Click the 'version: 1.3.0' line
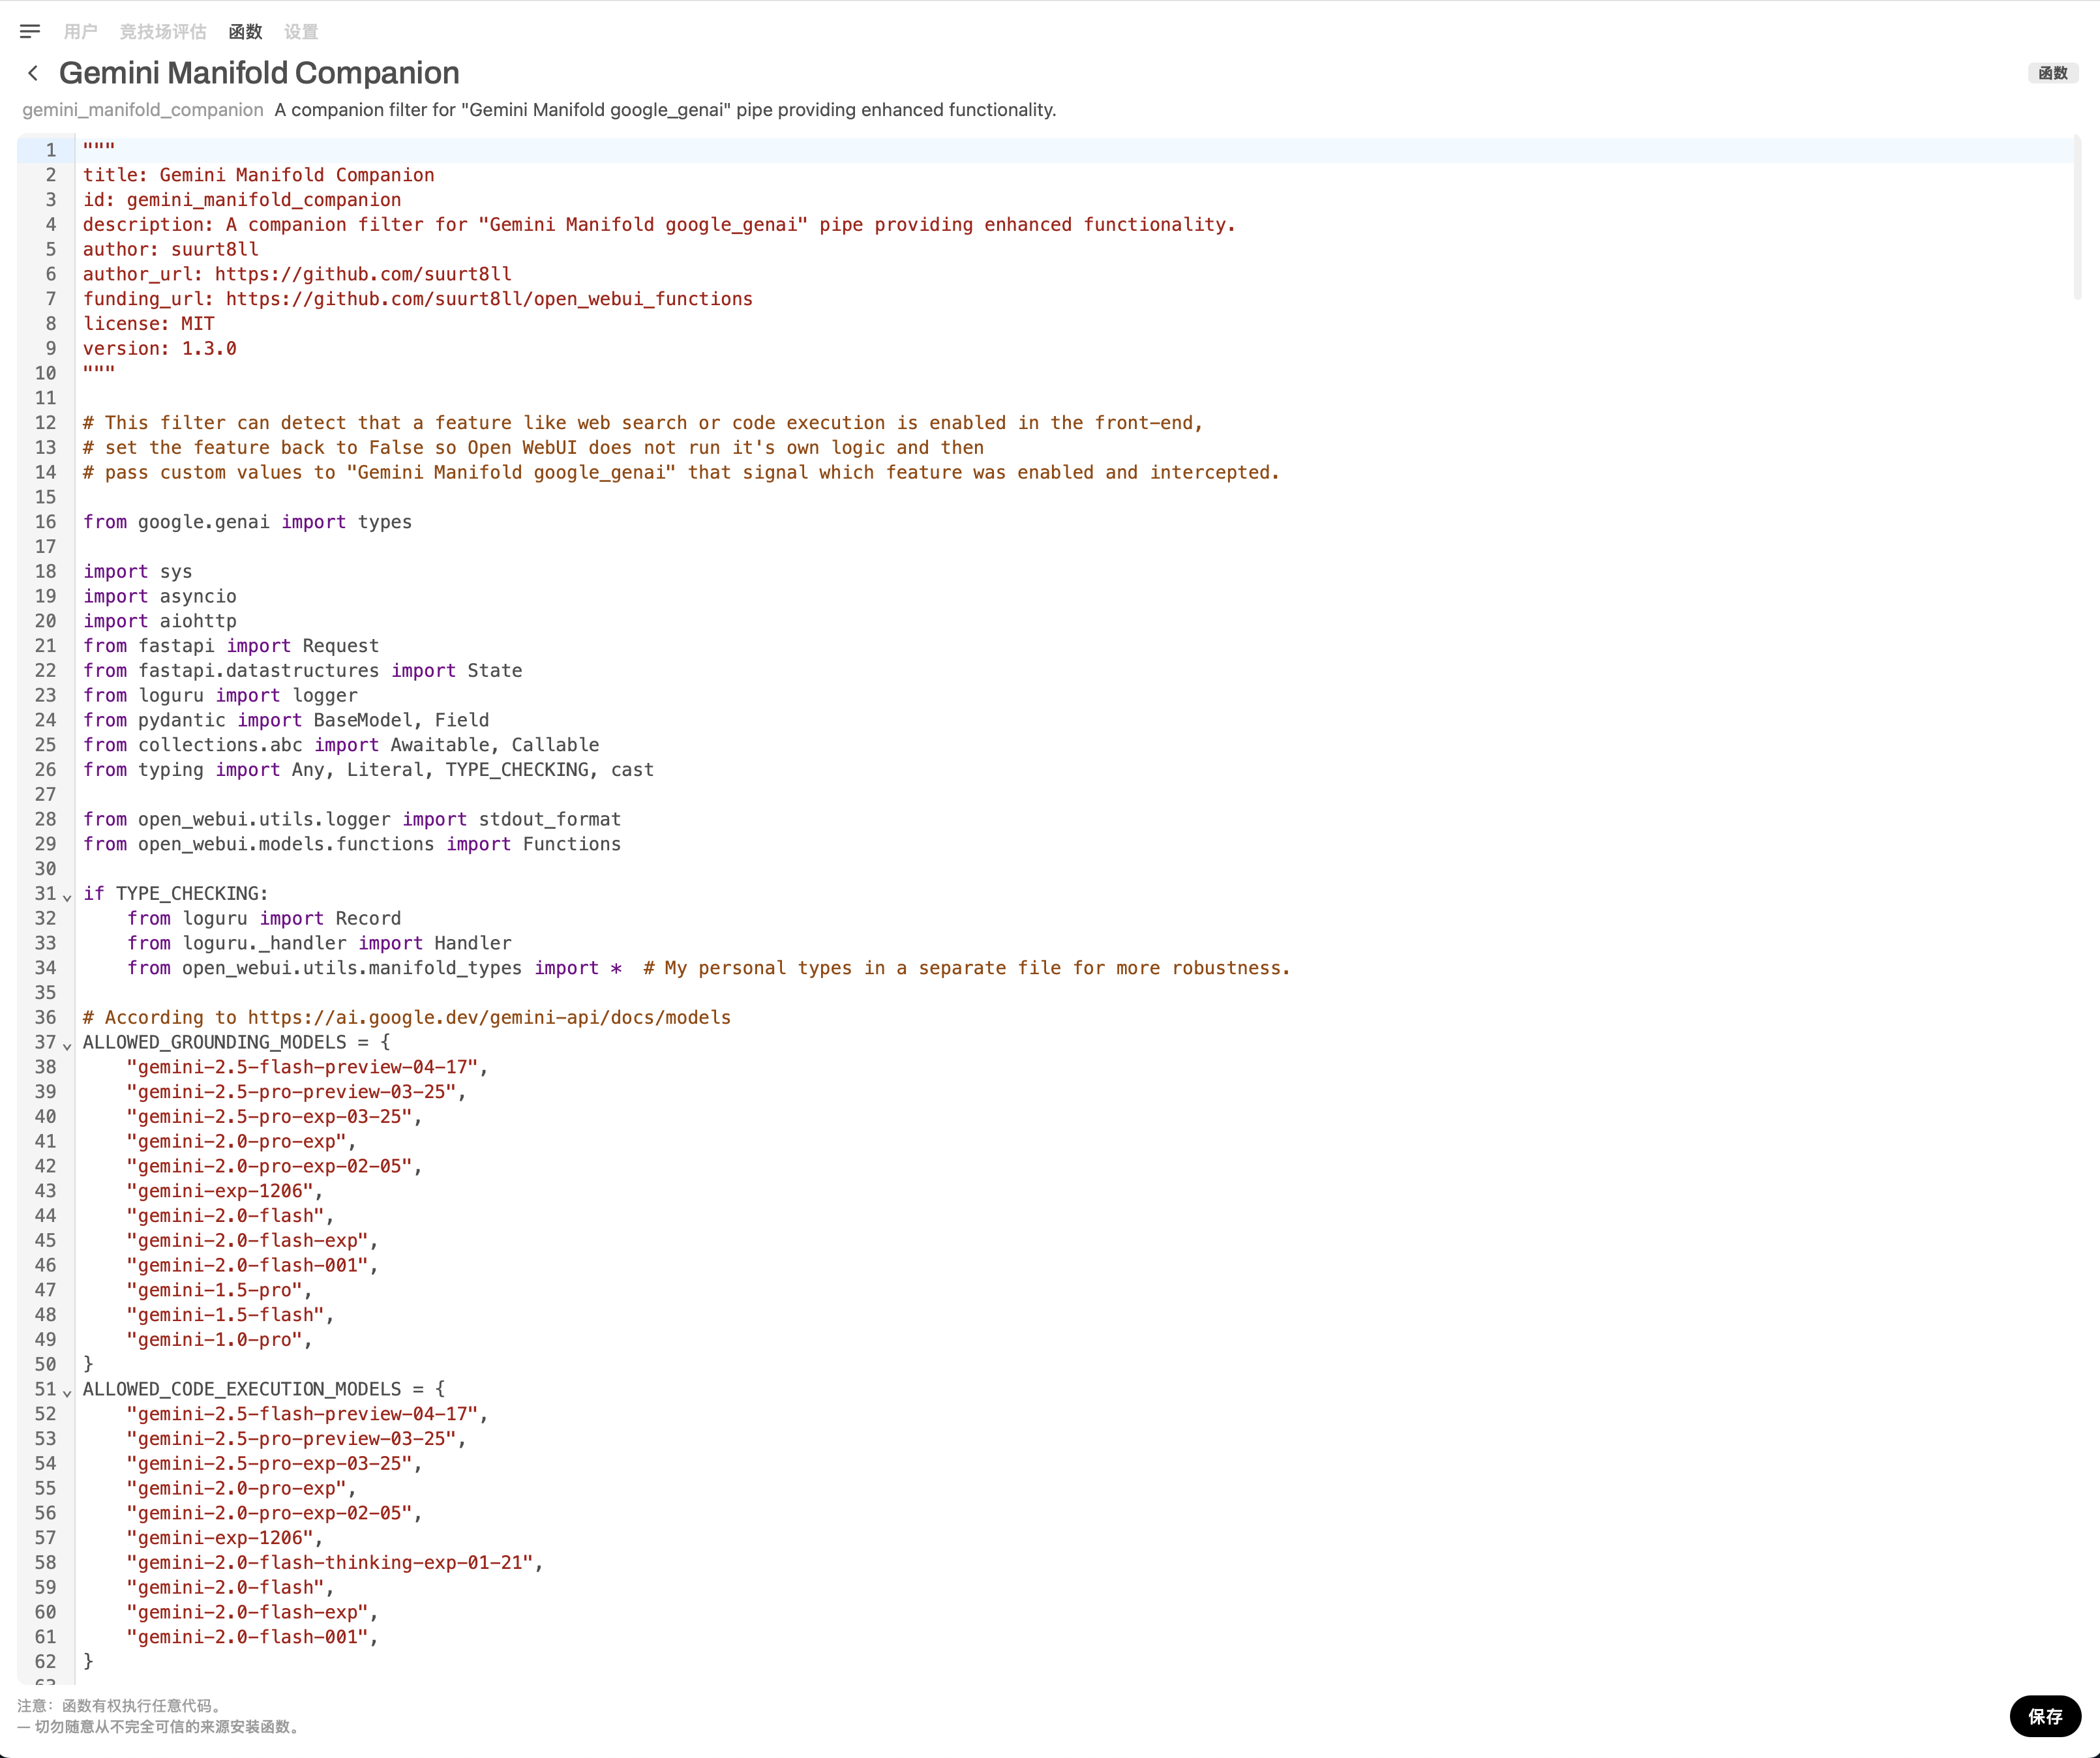 point(160,348)
